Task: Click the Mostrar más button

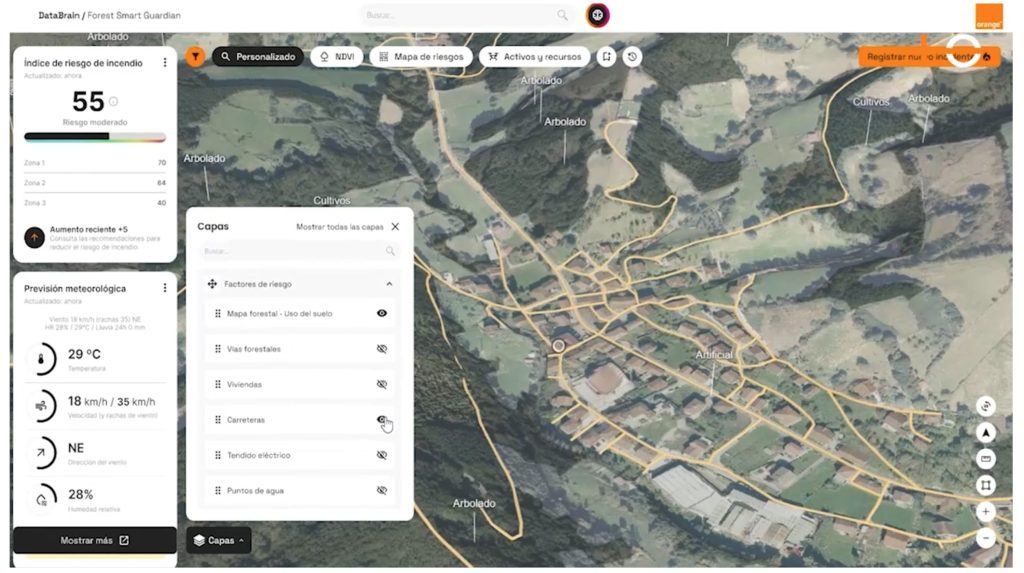Action: 95,541
